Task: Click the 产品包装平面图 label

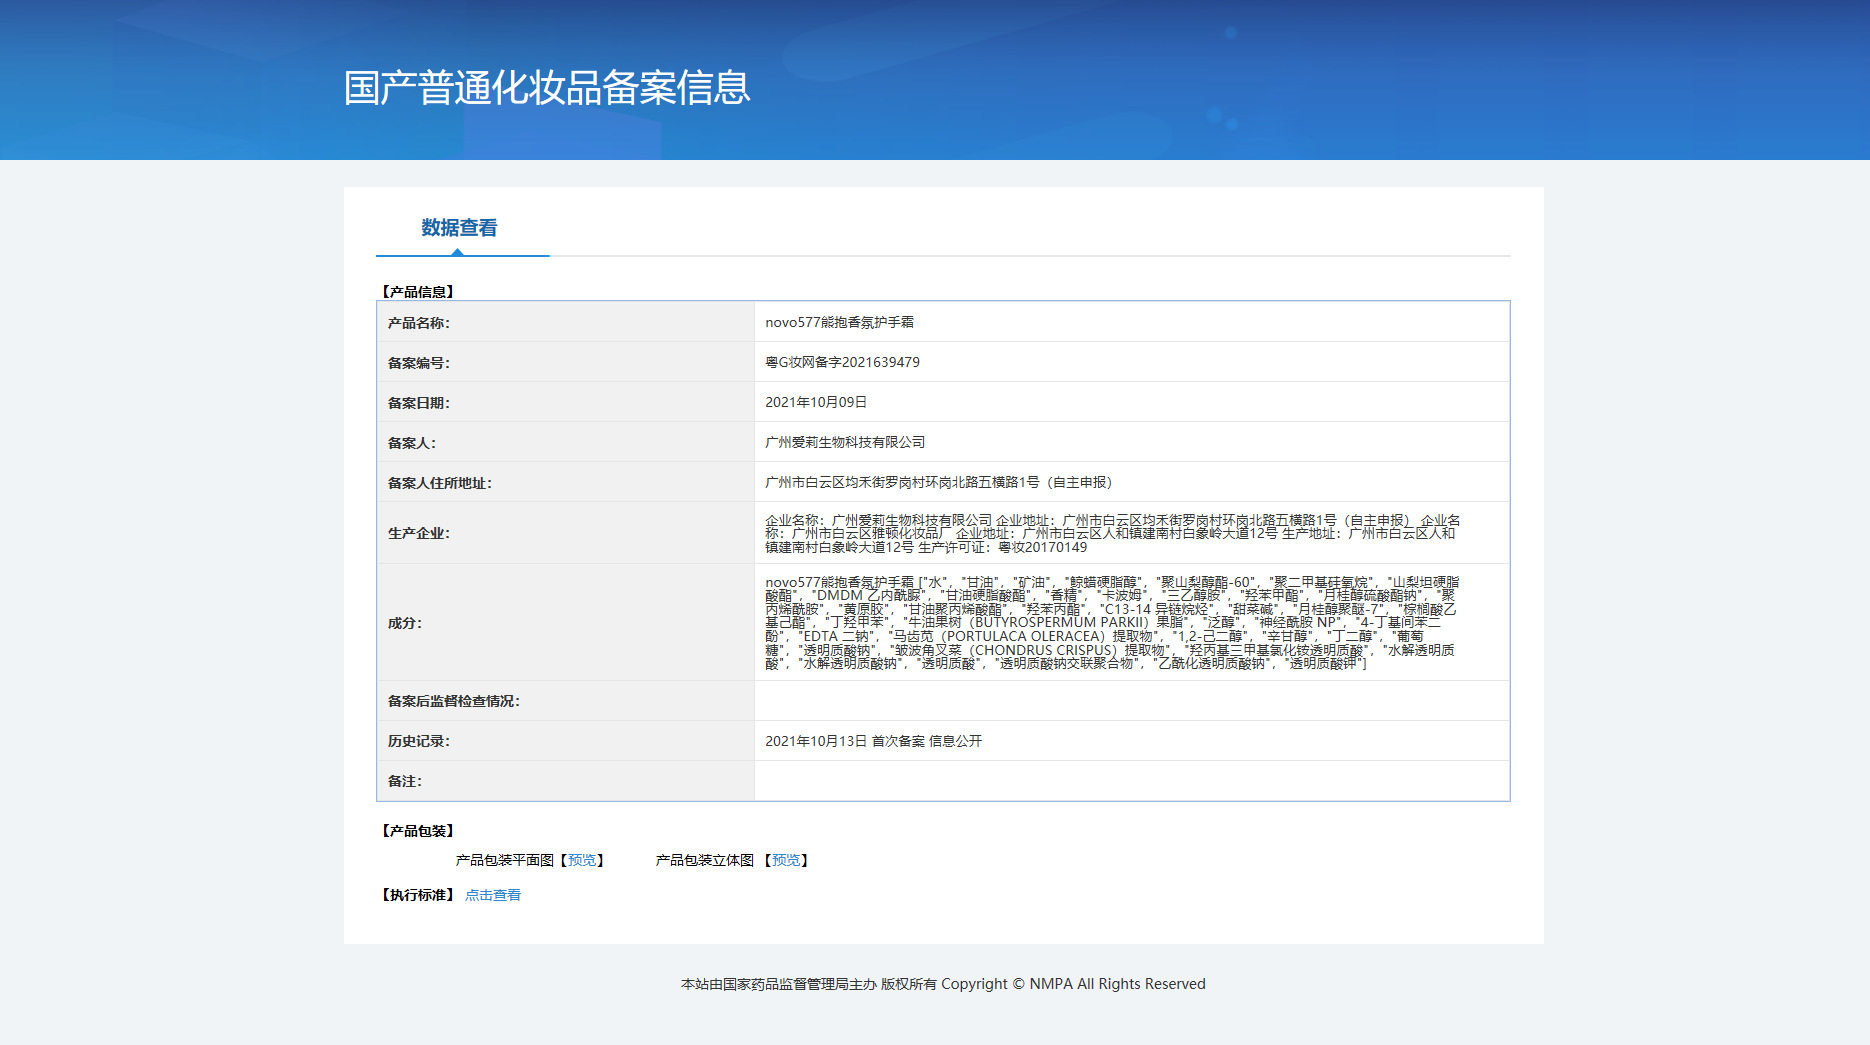Action: click(x=505, y=860)
